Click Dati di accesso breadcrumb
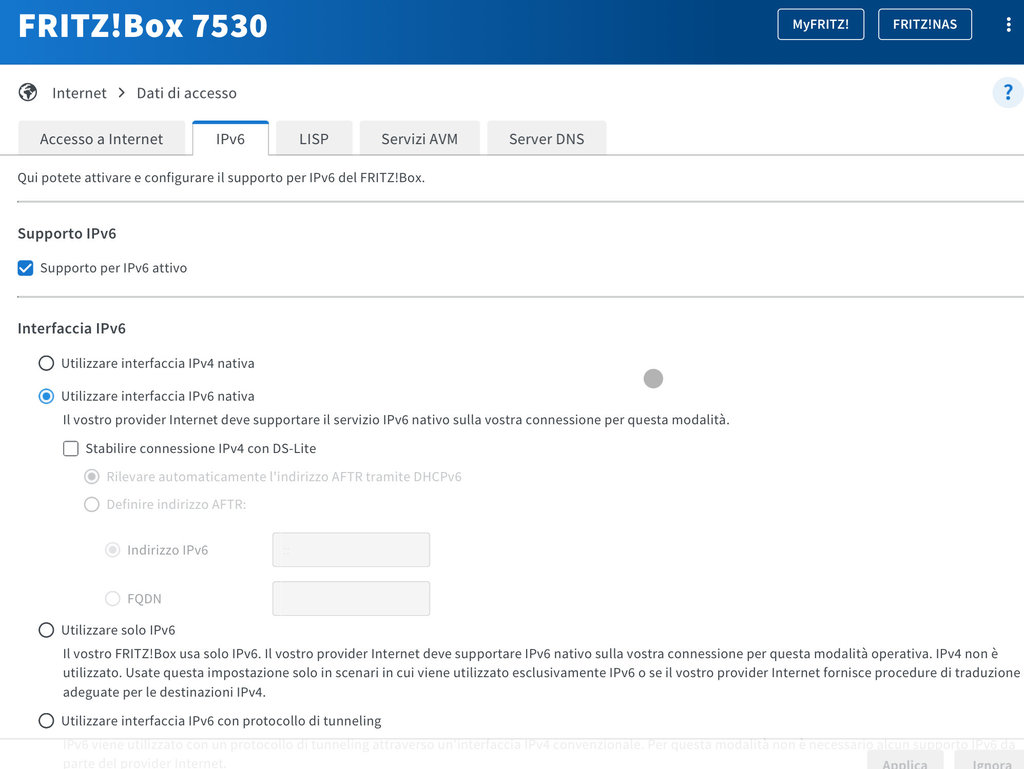The height and width of the screenshot is (769, 1024). pyautogui.click(x=186, y=93)
